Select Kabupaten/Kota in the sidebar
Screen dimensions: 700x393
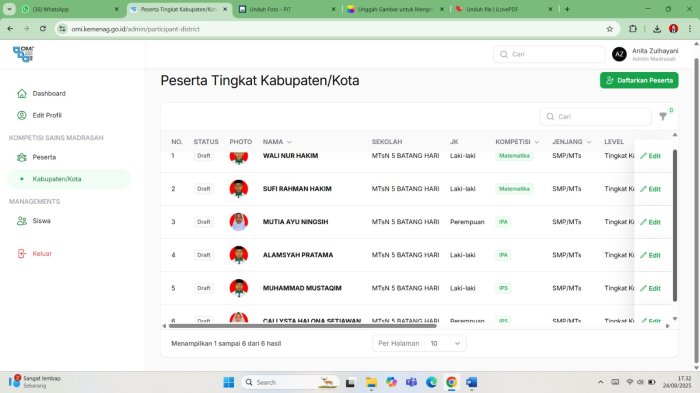click(69, 179)
